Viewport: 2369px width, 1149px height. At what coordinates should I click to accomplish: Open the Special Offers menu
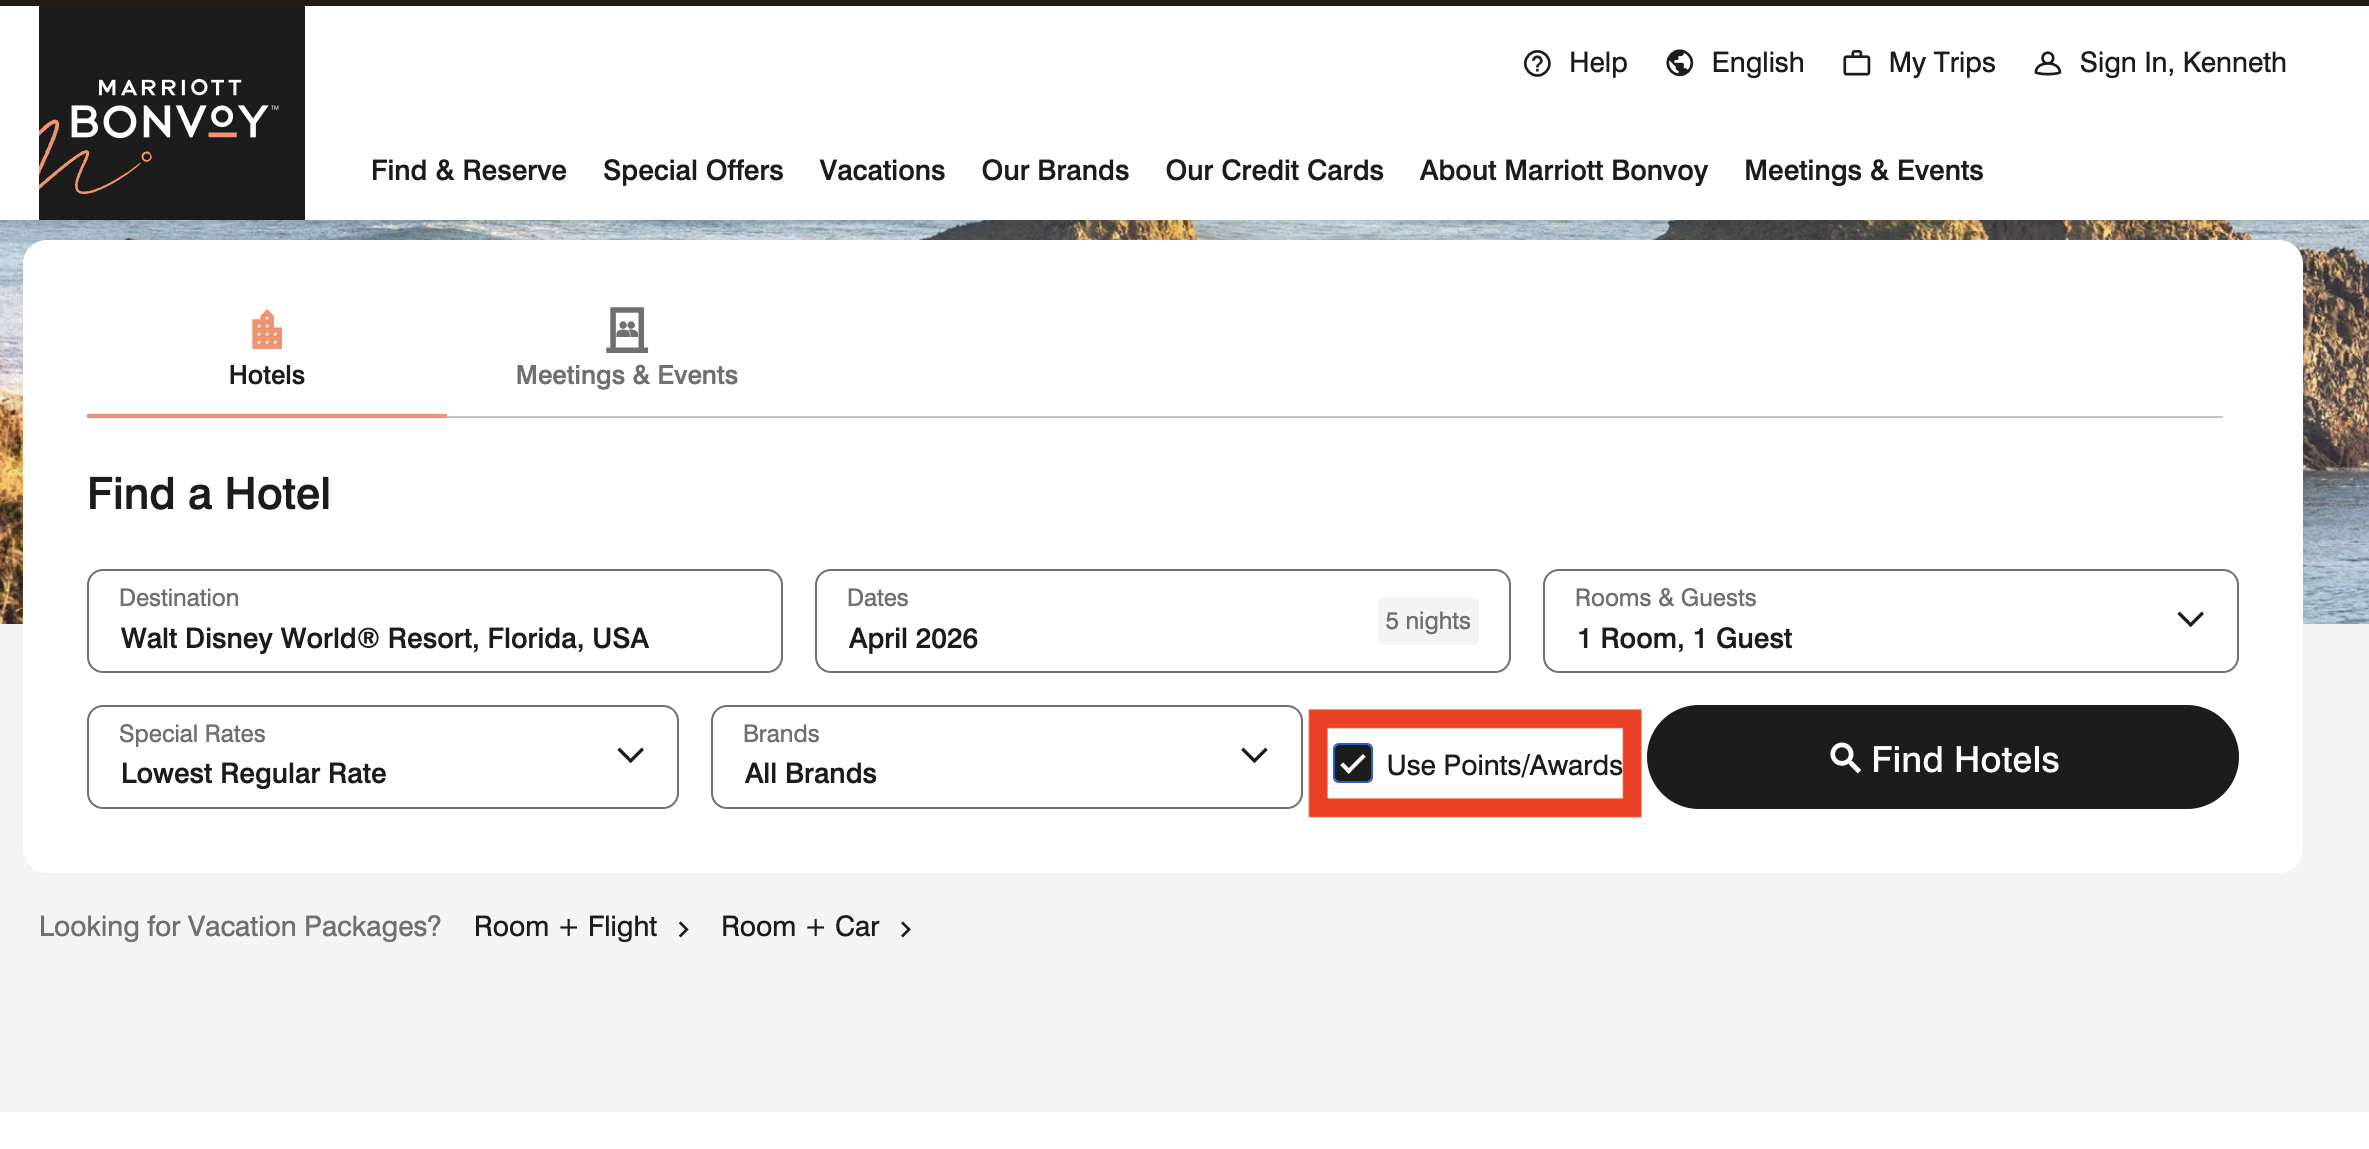coord(692,171)
